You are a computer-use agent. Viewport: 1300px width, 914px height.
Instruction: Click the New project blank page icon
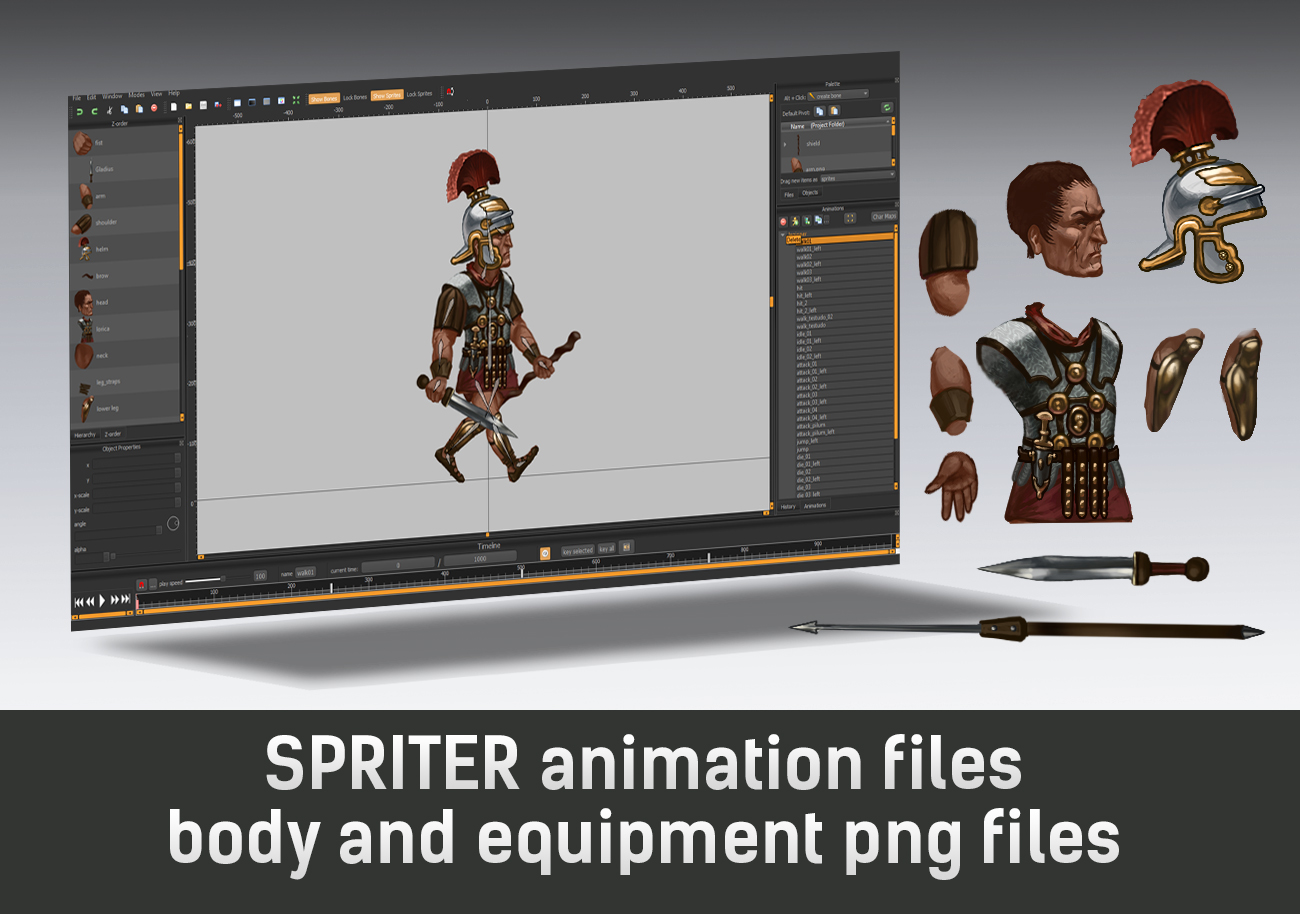tap(174, 106)
